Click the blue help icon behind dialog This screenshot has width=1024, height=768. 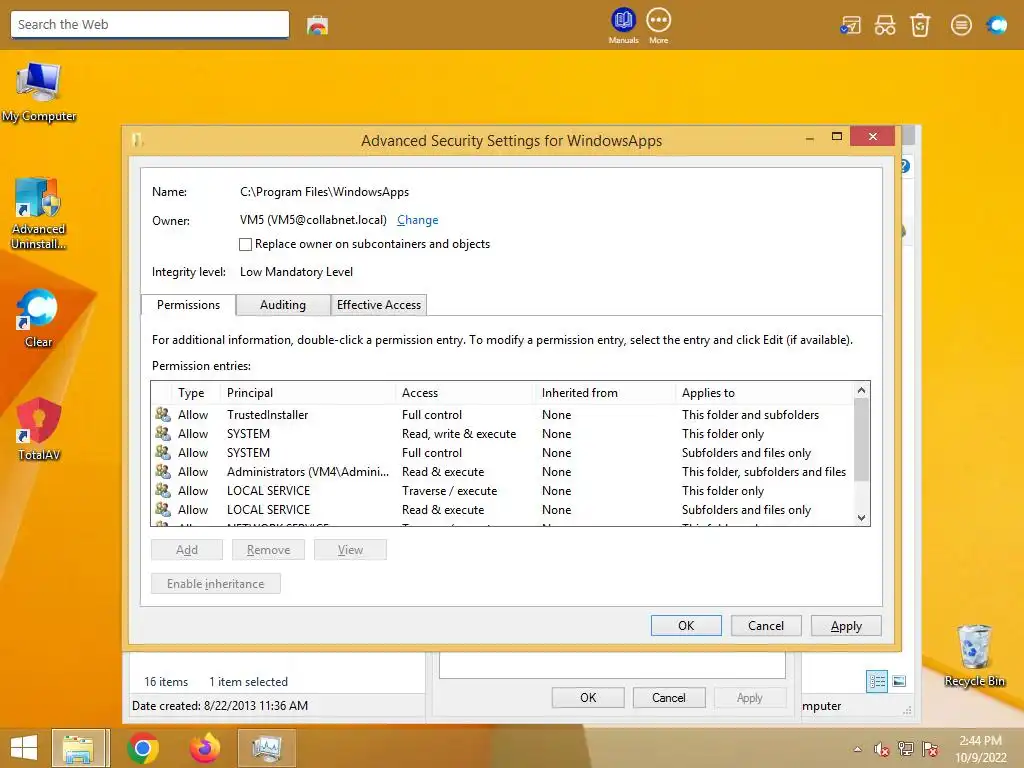click(x=906, y=166)
